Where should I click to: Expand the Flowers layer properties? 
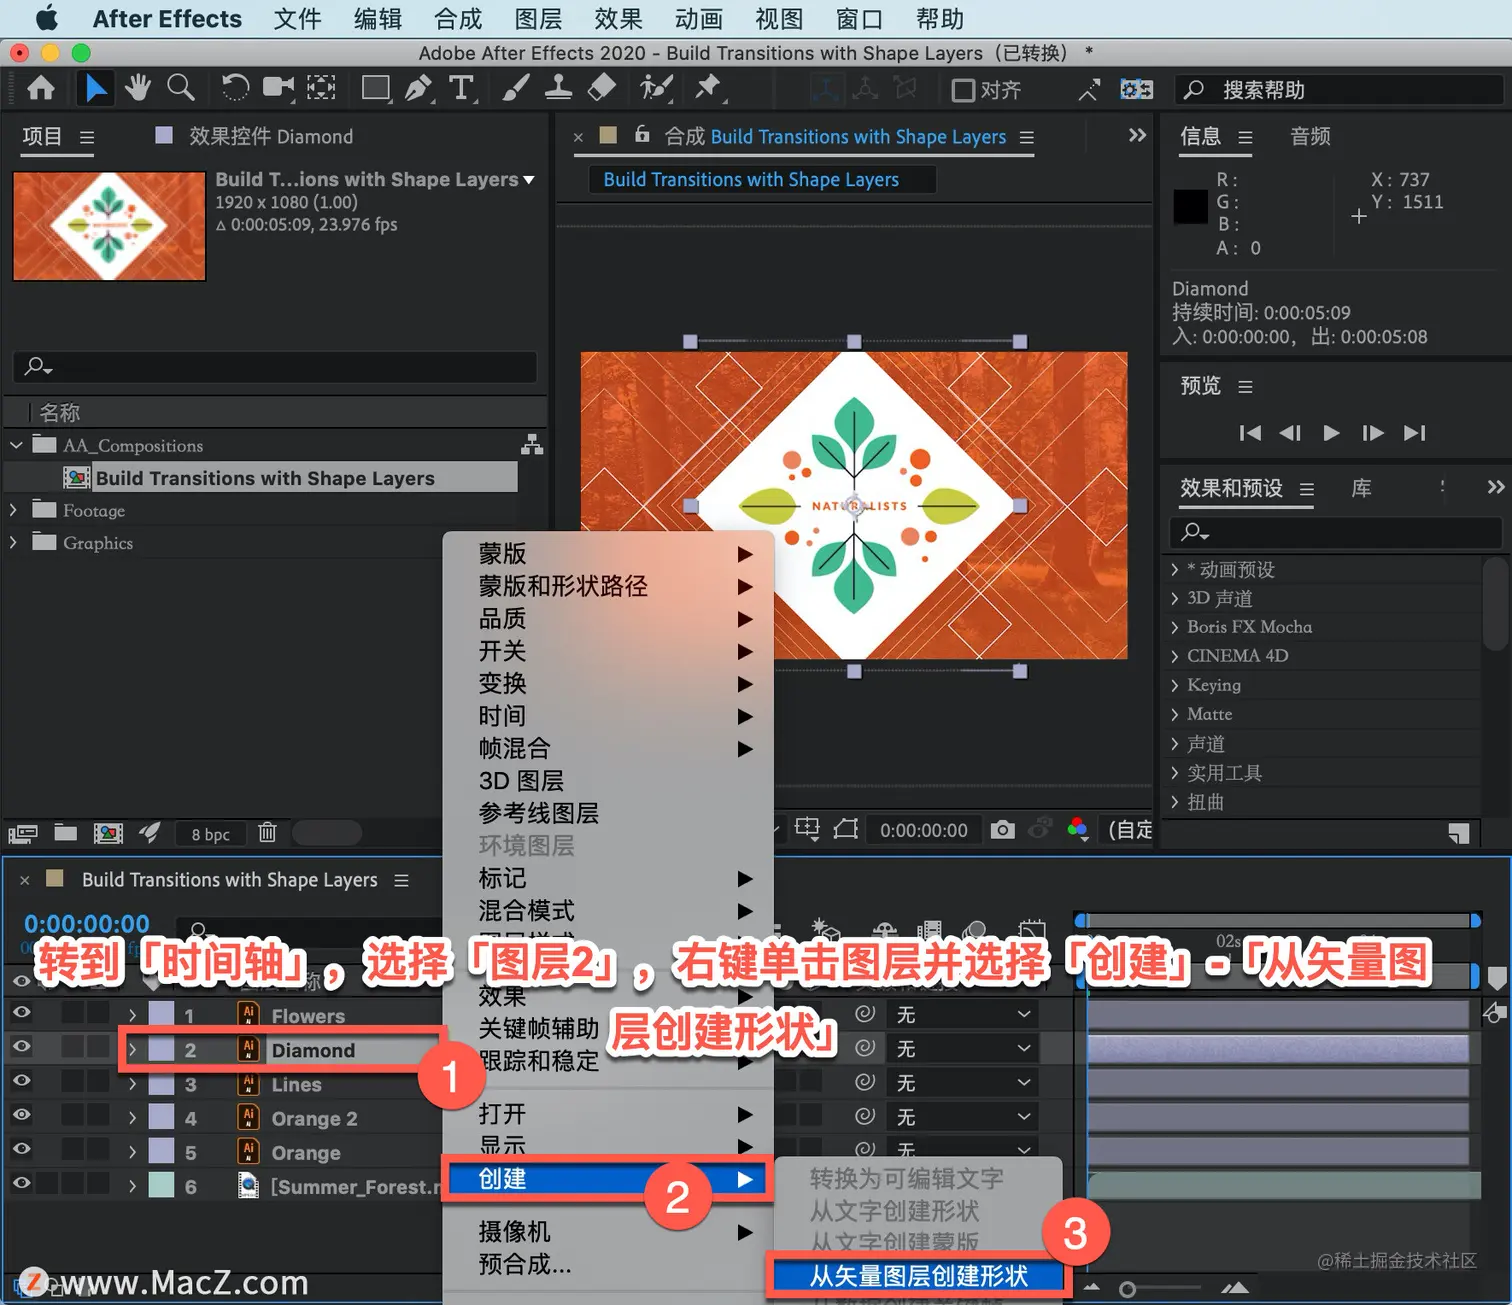point(132,1016)
